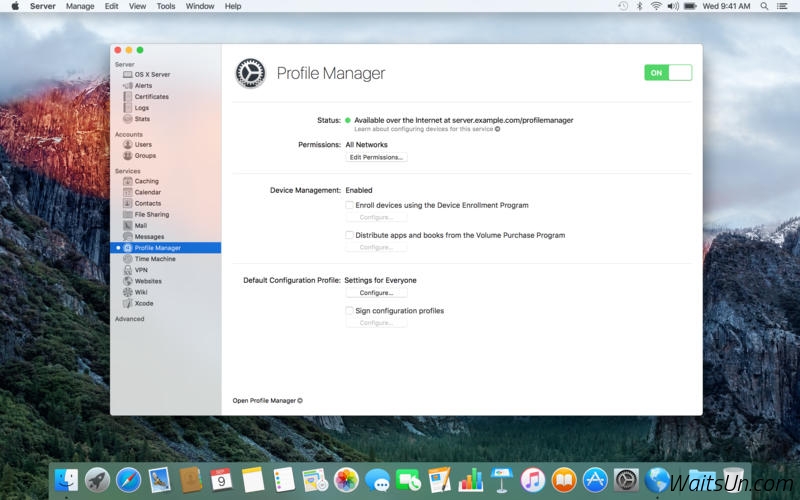Screen dimensions: 800x500
Task: Check Sign configuration profiles
Action: pyautogui.click(x=349, y=310)
